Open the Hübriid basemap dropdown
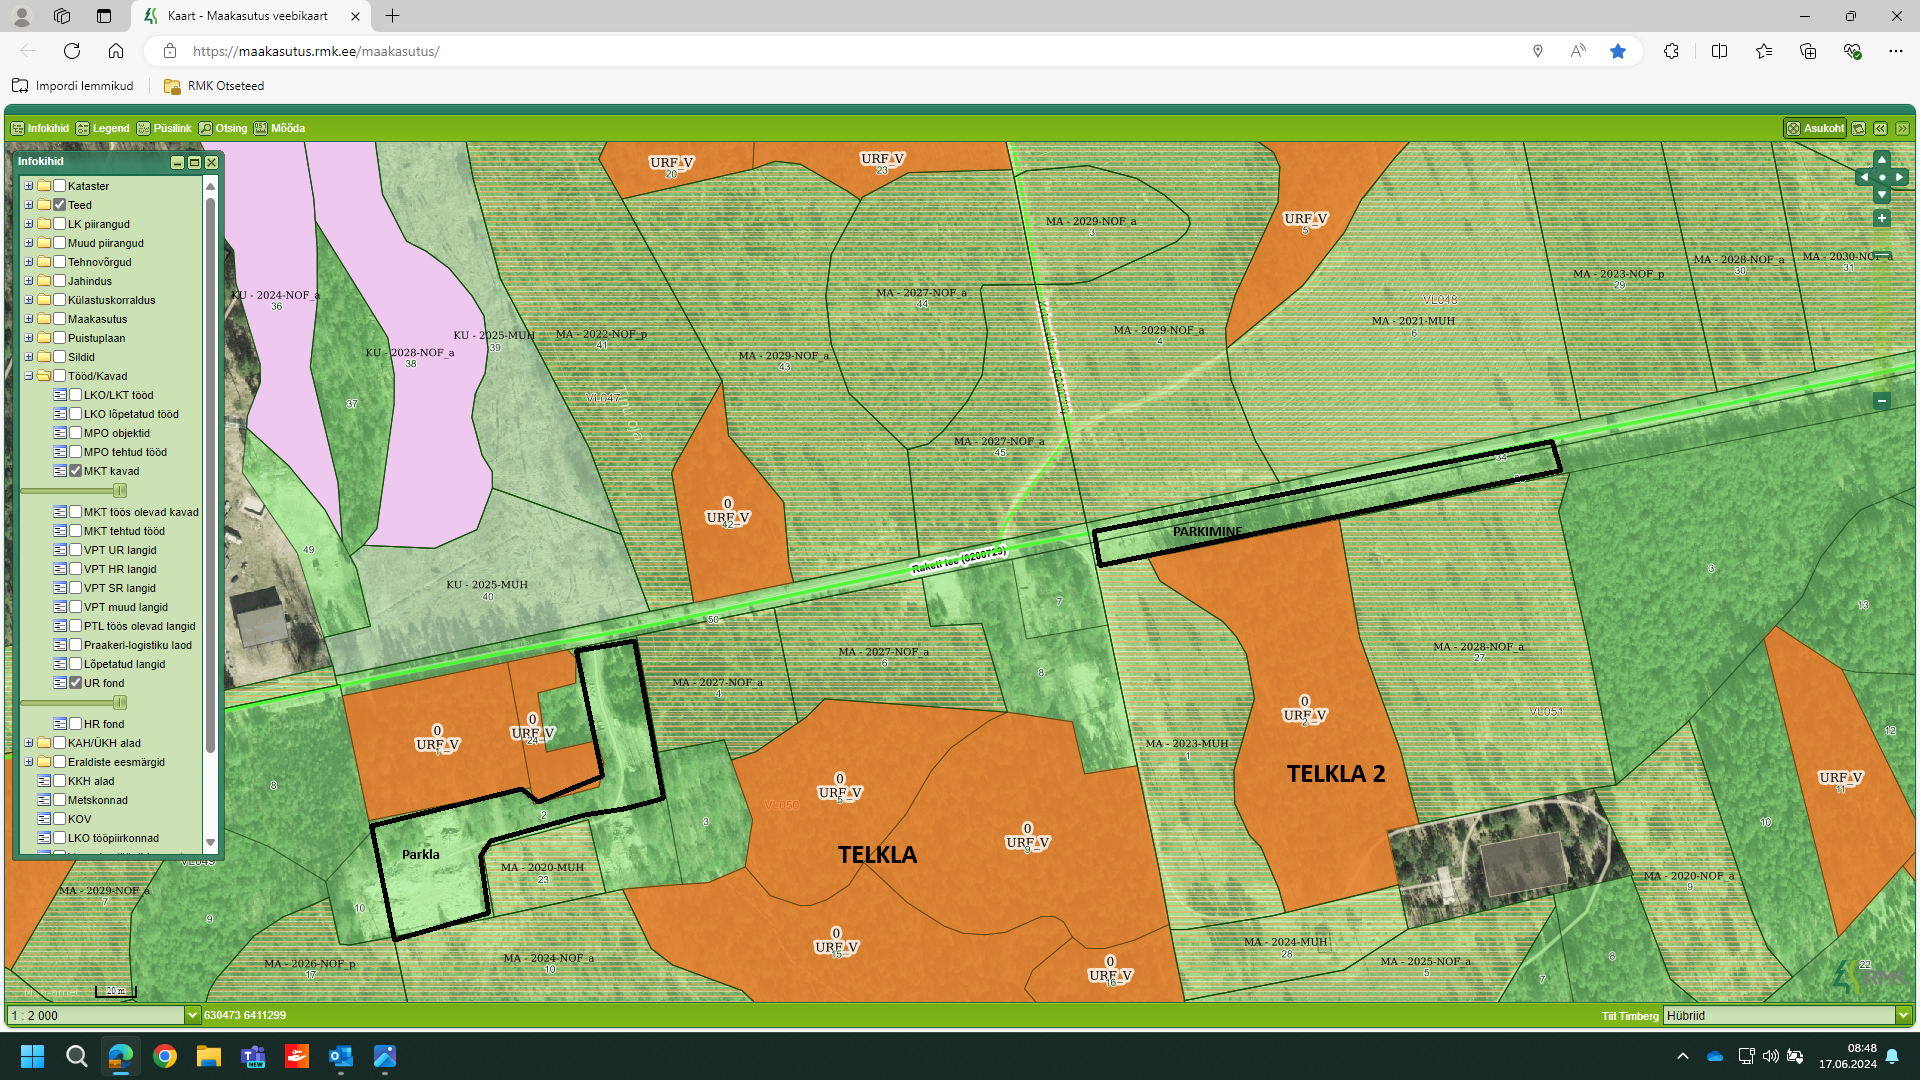 (x=1903, y=1015)
